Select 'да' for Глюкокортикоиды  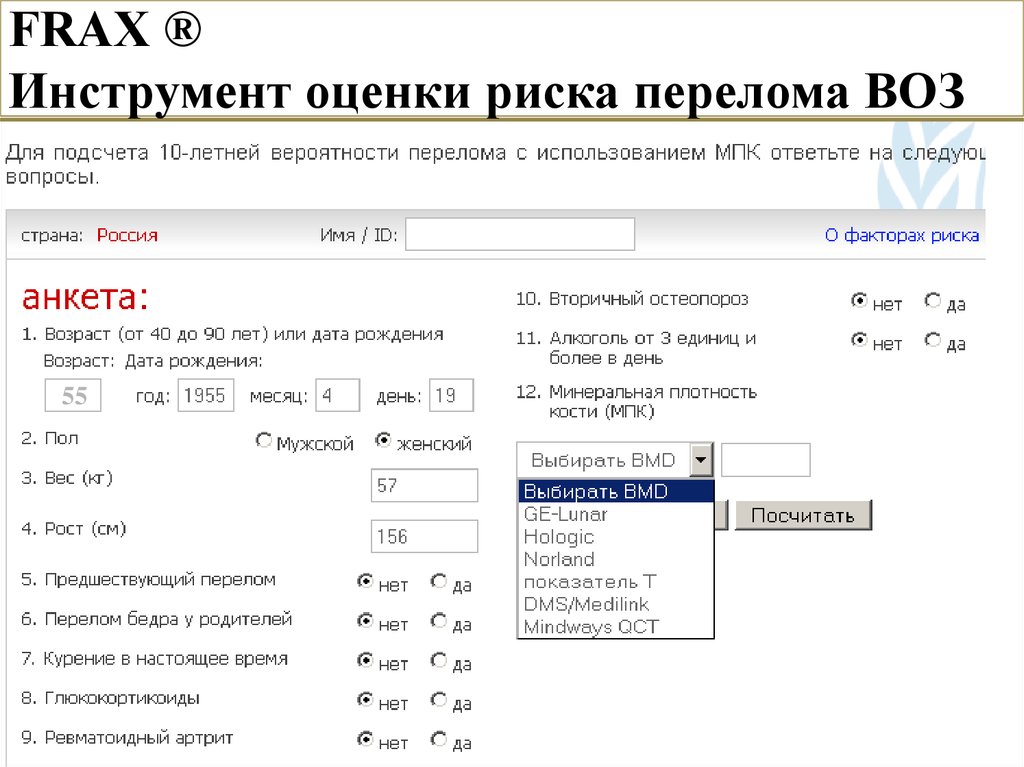click(x=438, y=700)
